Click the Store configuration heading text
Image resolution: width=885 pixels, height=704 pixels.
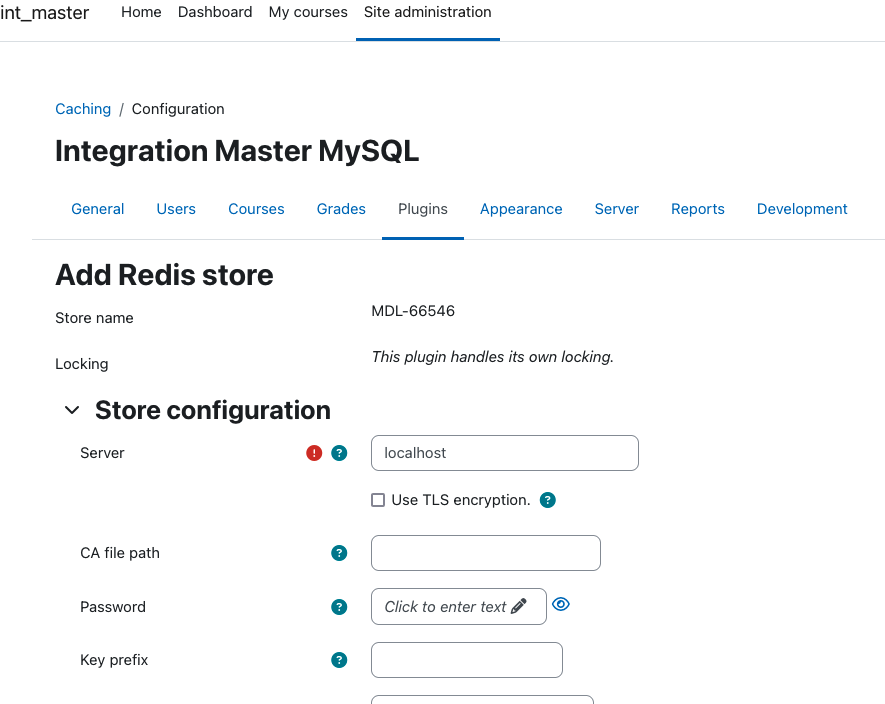213,410
